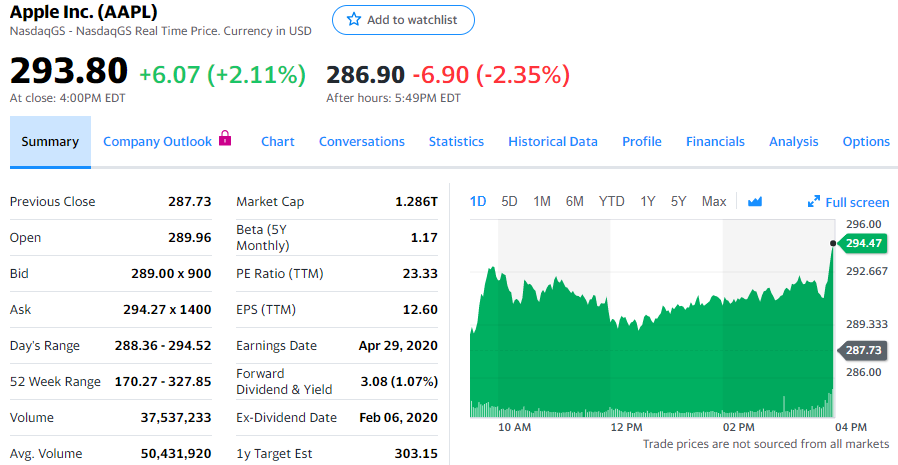Switch chart type using the area chart icon
The width and height of the screenshot is (898, 465).
pos(755,202)
